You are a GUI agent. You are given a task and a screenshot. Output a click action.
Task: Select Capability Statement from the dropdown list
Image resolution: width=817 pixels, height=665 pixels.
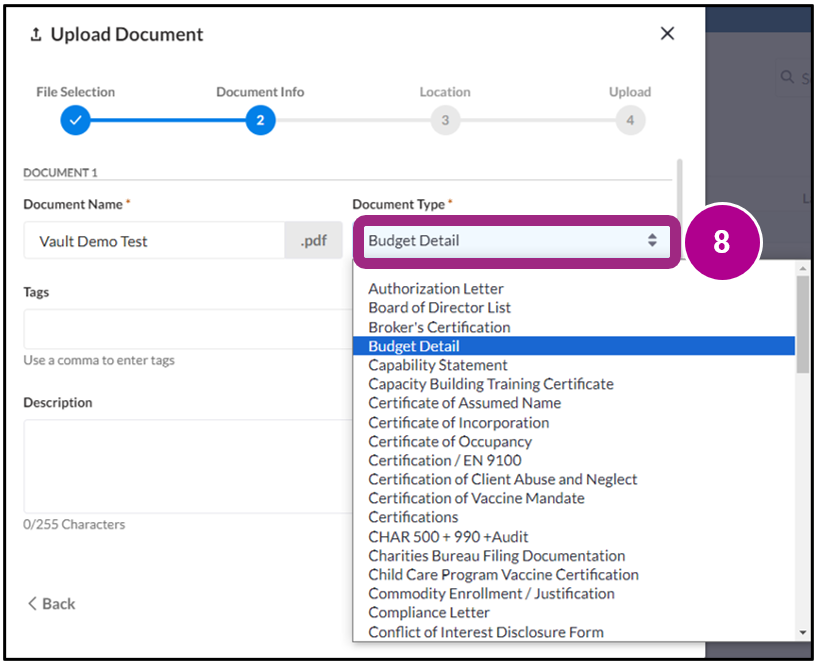click(x=438, y=365)
